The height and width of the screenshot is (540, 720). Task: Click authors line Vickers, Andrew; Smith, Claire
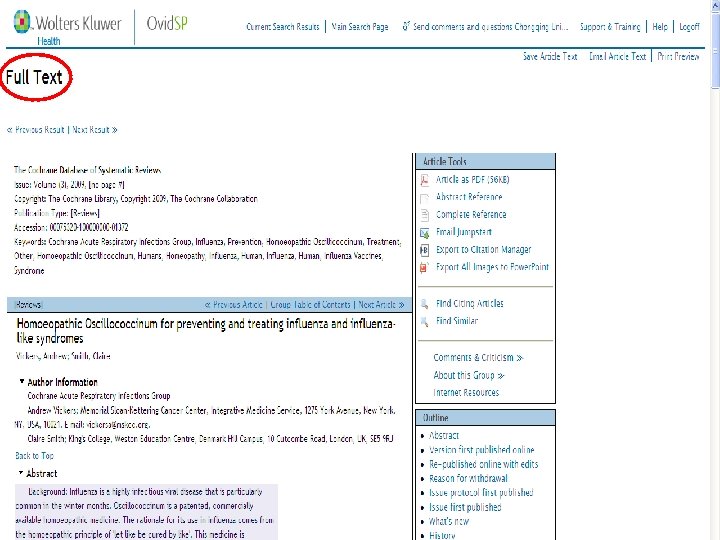[63, 356]
